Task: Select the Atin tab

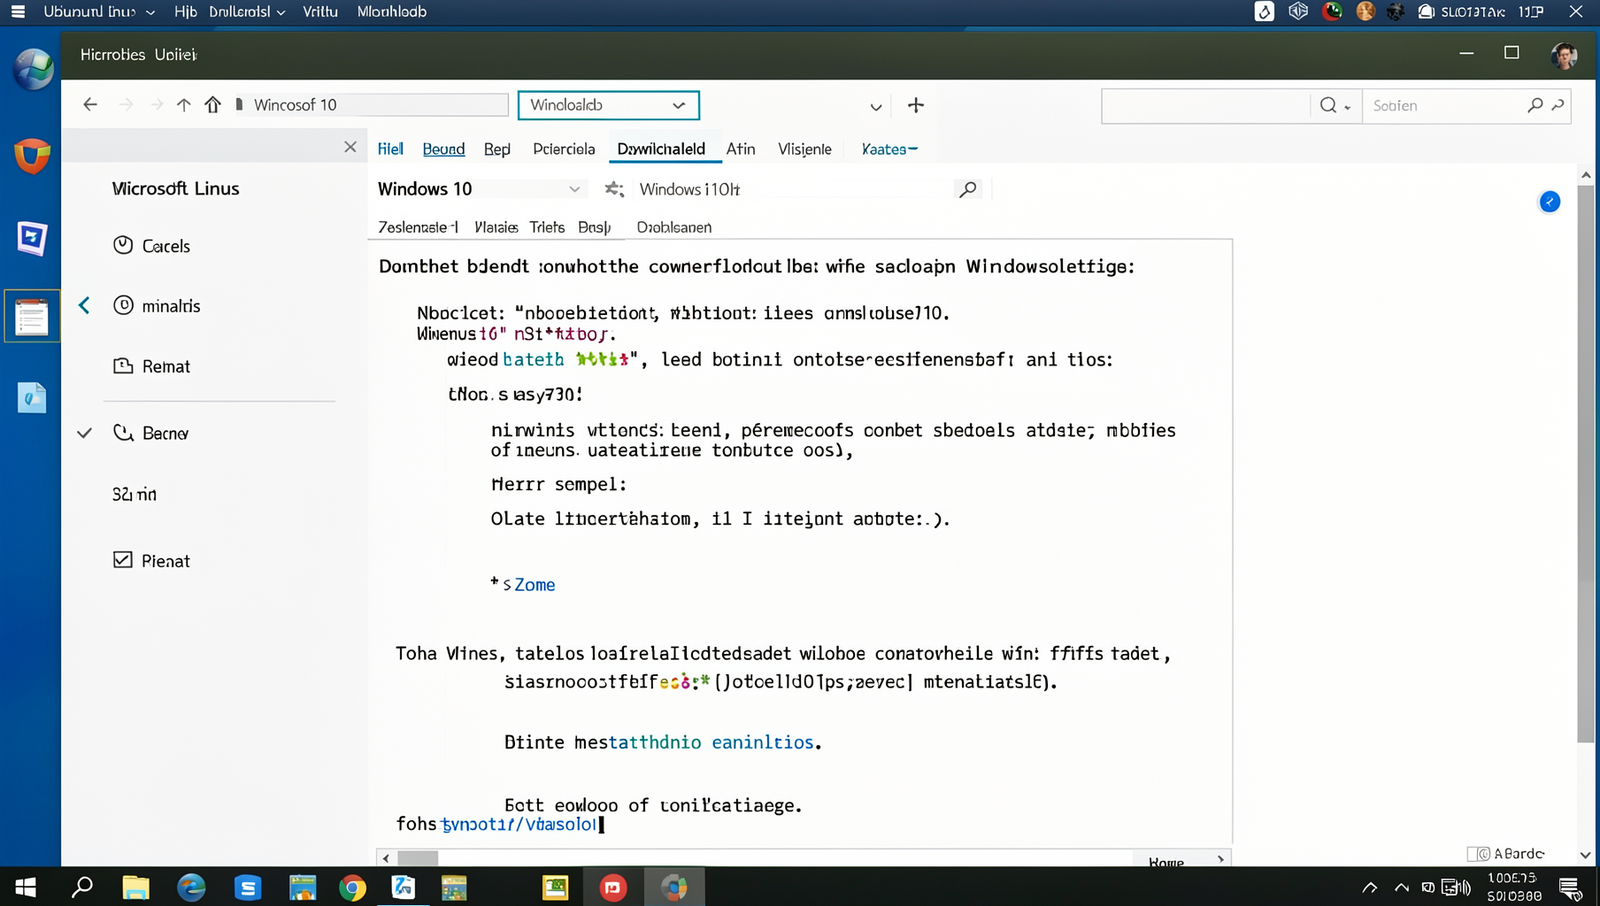Action: [740, 149]
